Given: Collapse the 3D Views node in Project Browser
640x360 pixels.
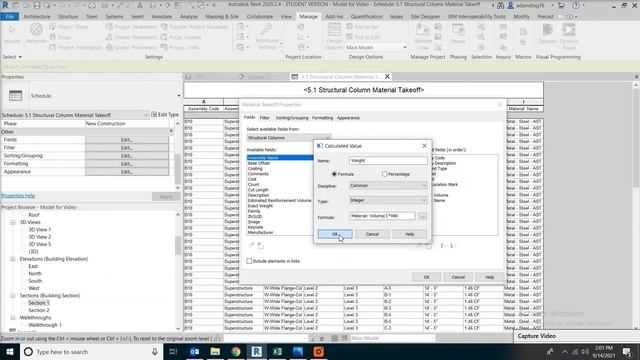Looking at the screenshot, I should tap(13, 222).
